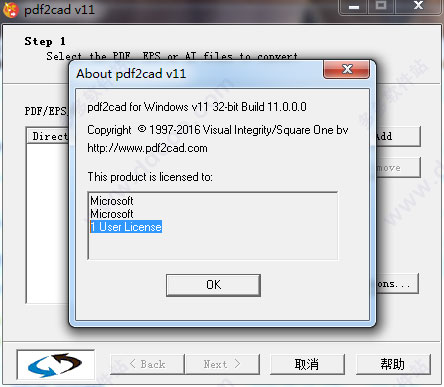Click the 帮助 help button
Screen dimensions: 444x387
pyautogui.click(x=393, y=364)
